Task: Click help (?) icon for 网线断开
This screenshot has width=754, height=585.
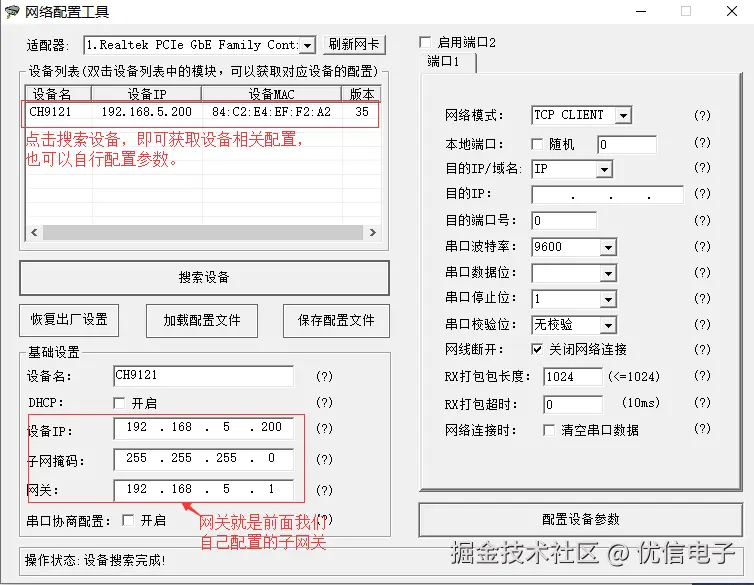Action: (702, 349)
